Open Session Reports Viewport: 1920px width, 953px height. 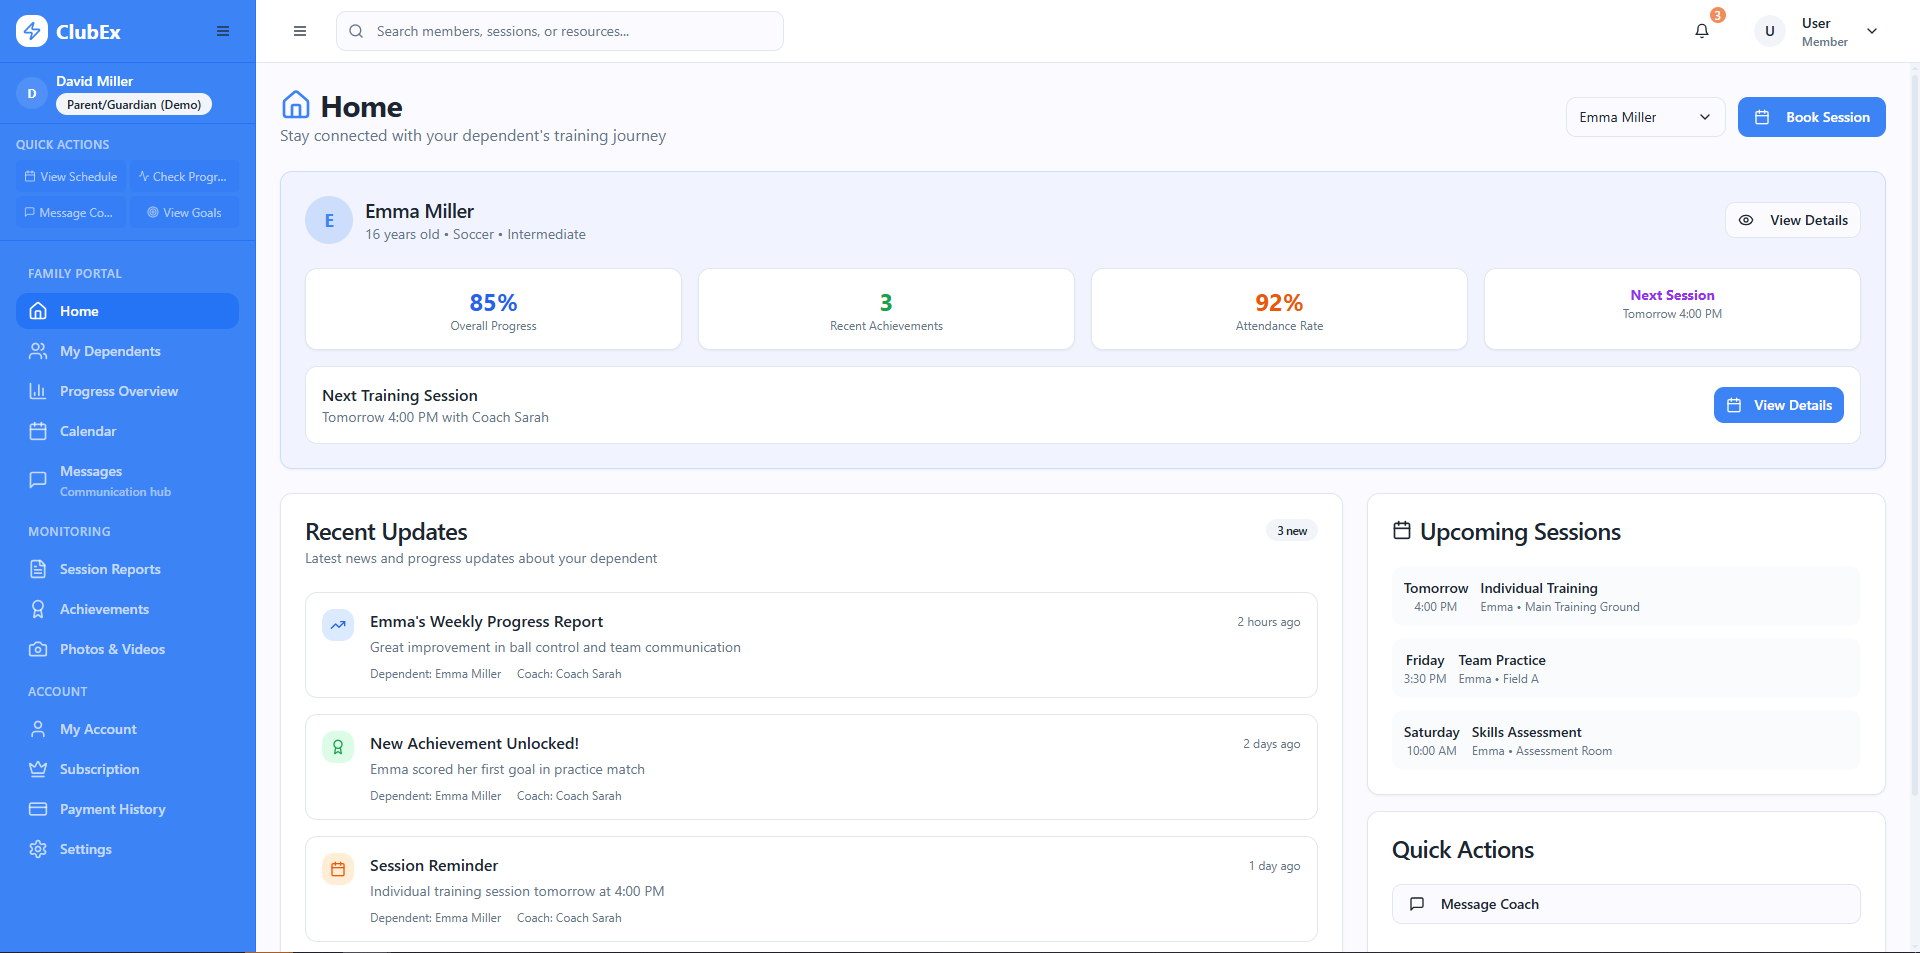pos(127,569)
